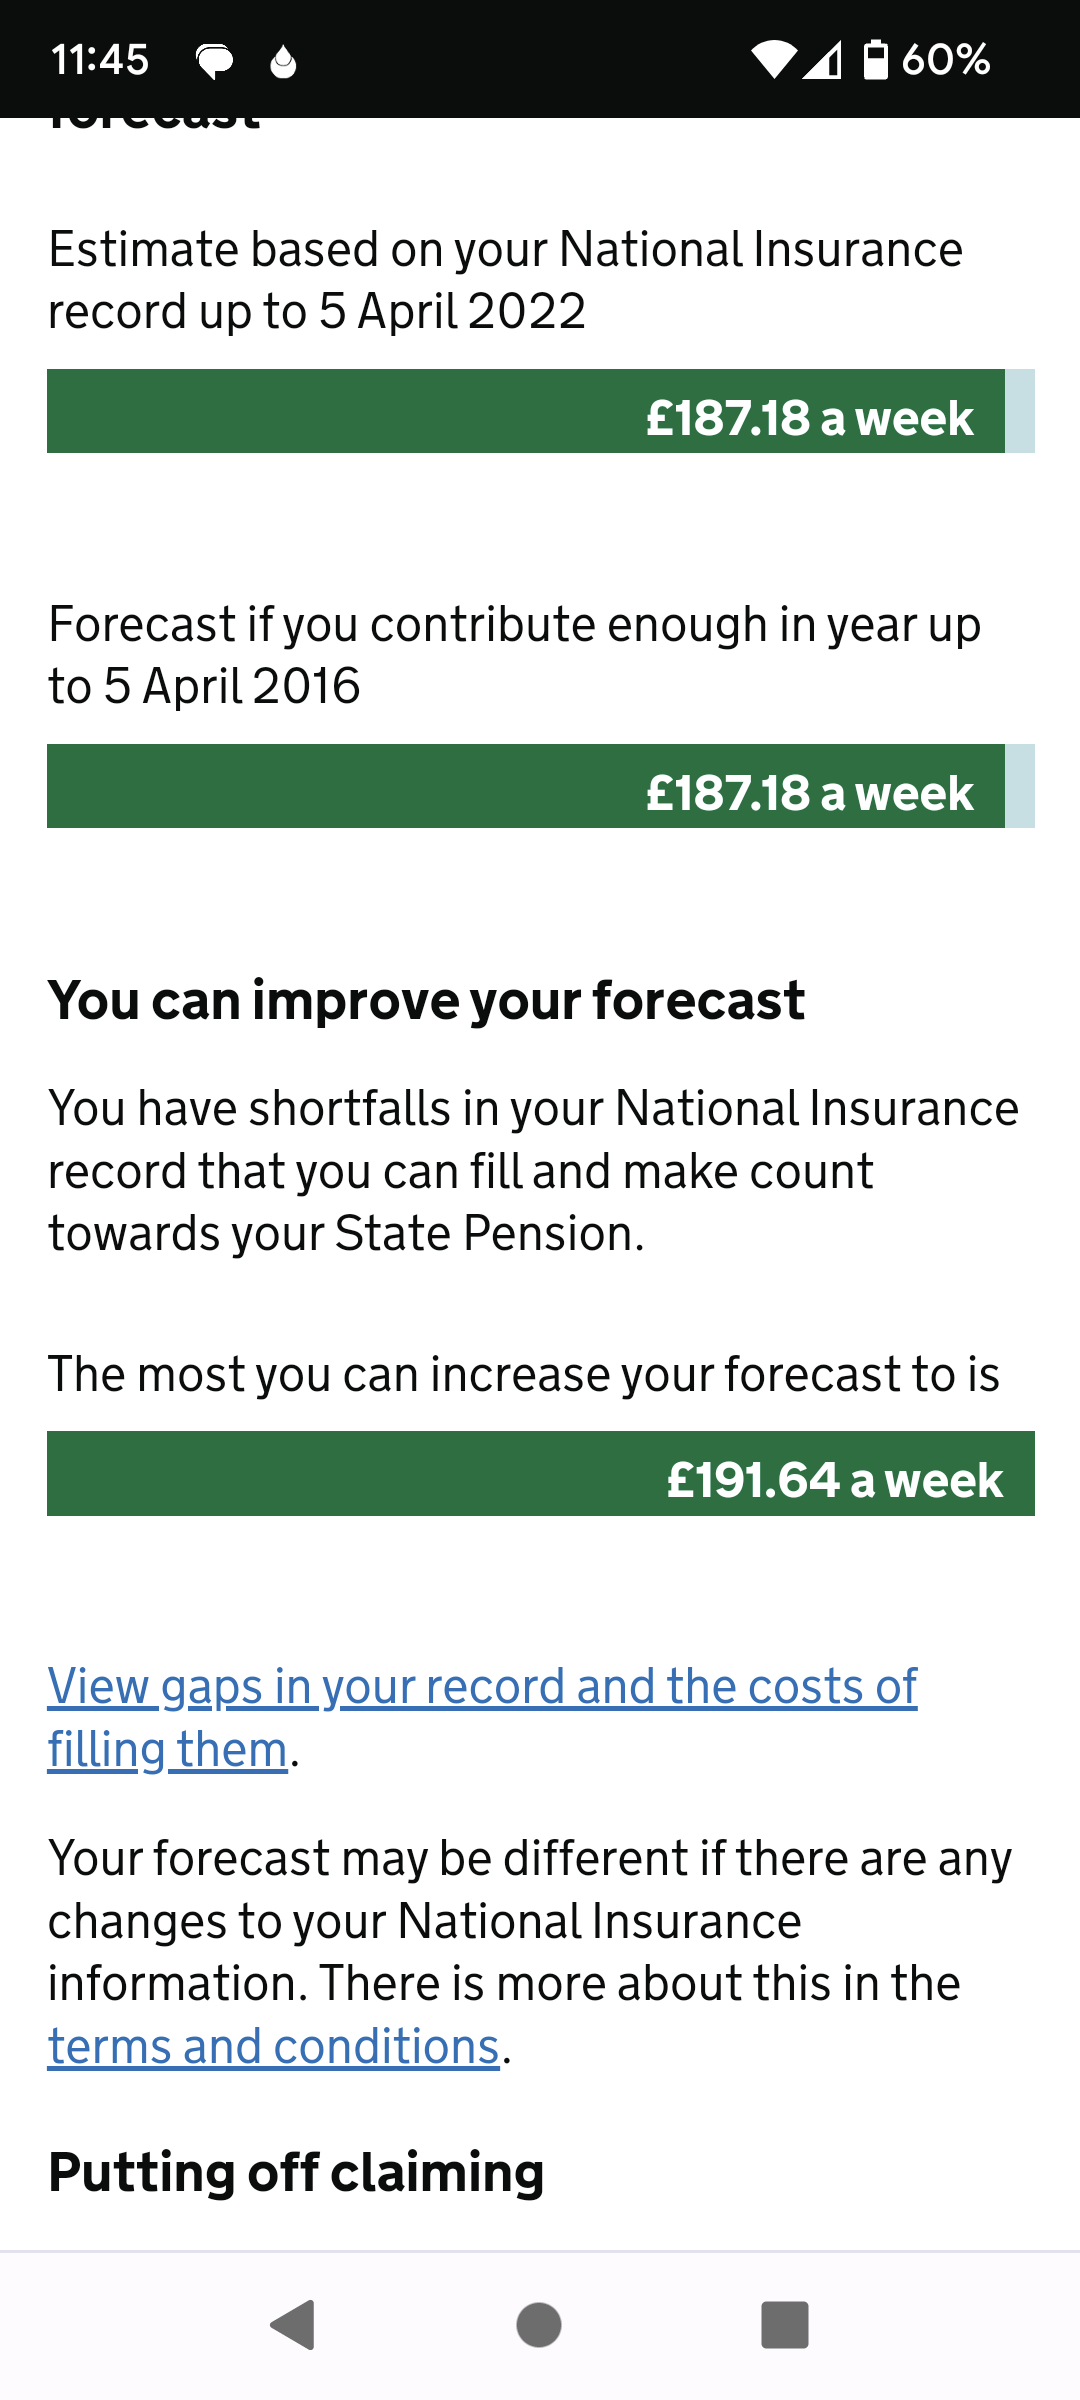Tap the 60% battery percentage text
The height and width of the screenshot is (2400, 1080).
coord(945,60)
